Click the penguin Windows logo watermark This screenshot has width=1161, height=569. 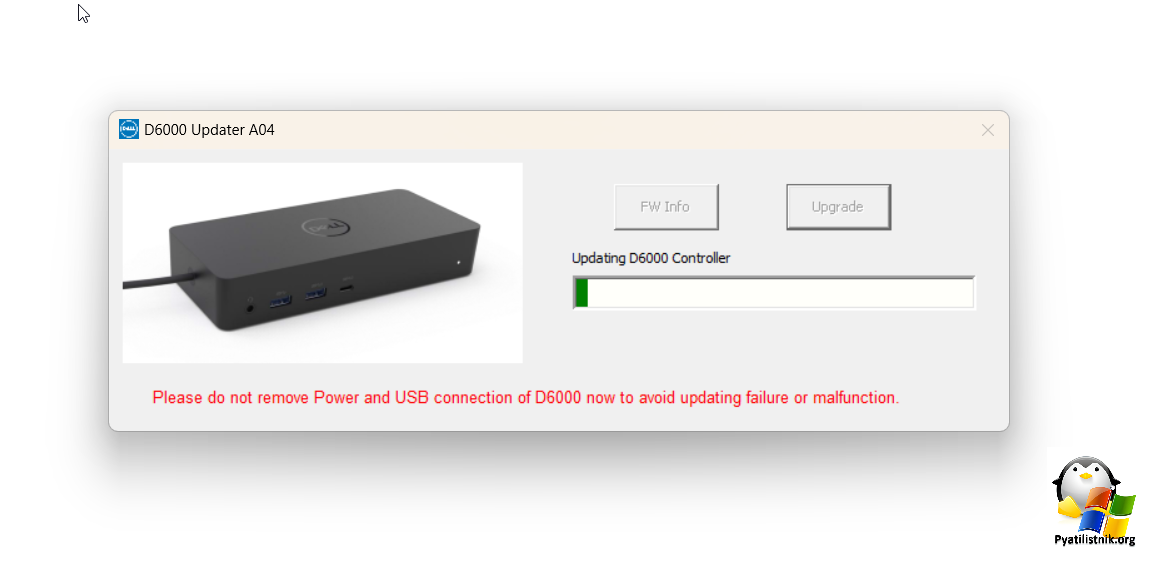point(1093,493)
